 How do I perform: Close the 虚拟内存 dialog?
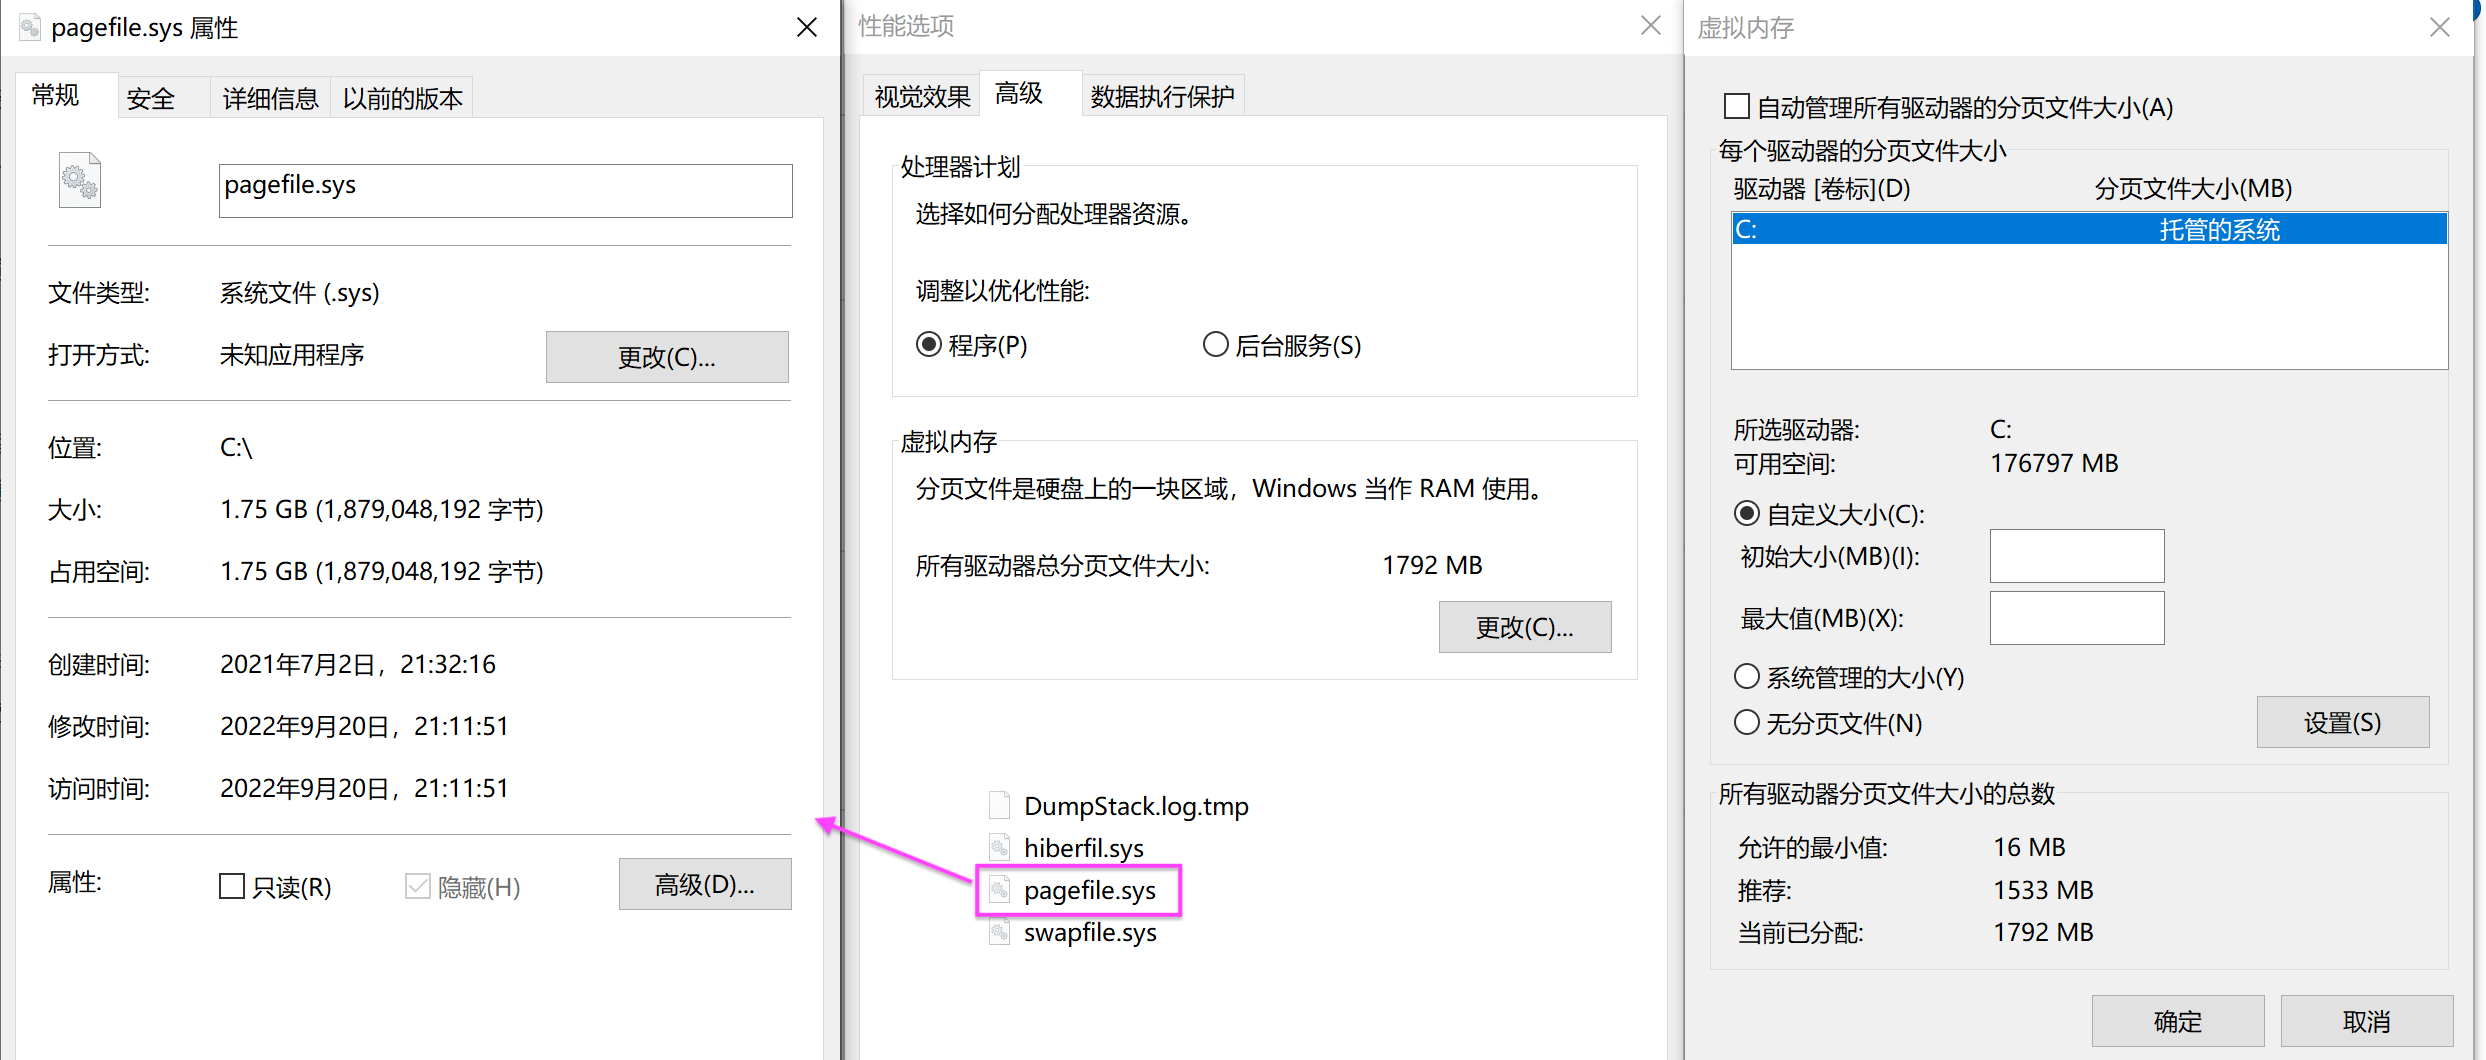click(x=2440, y=27)
